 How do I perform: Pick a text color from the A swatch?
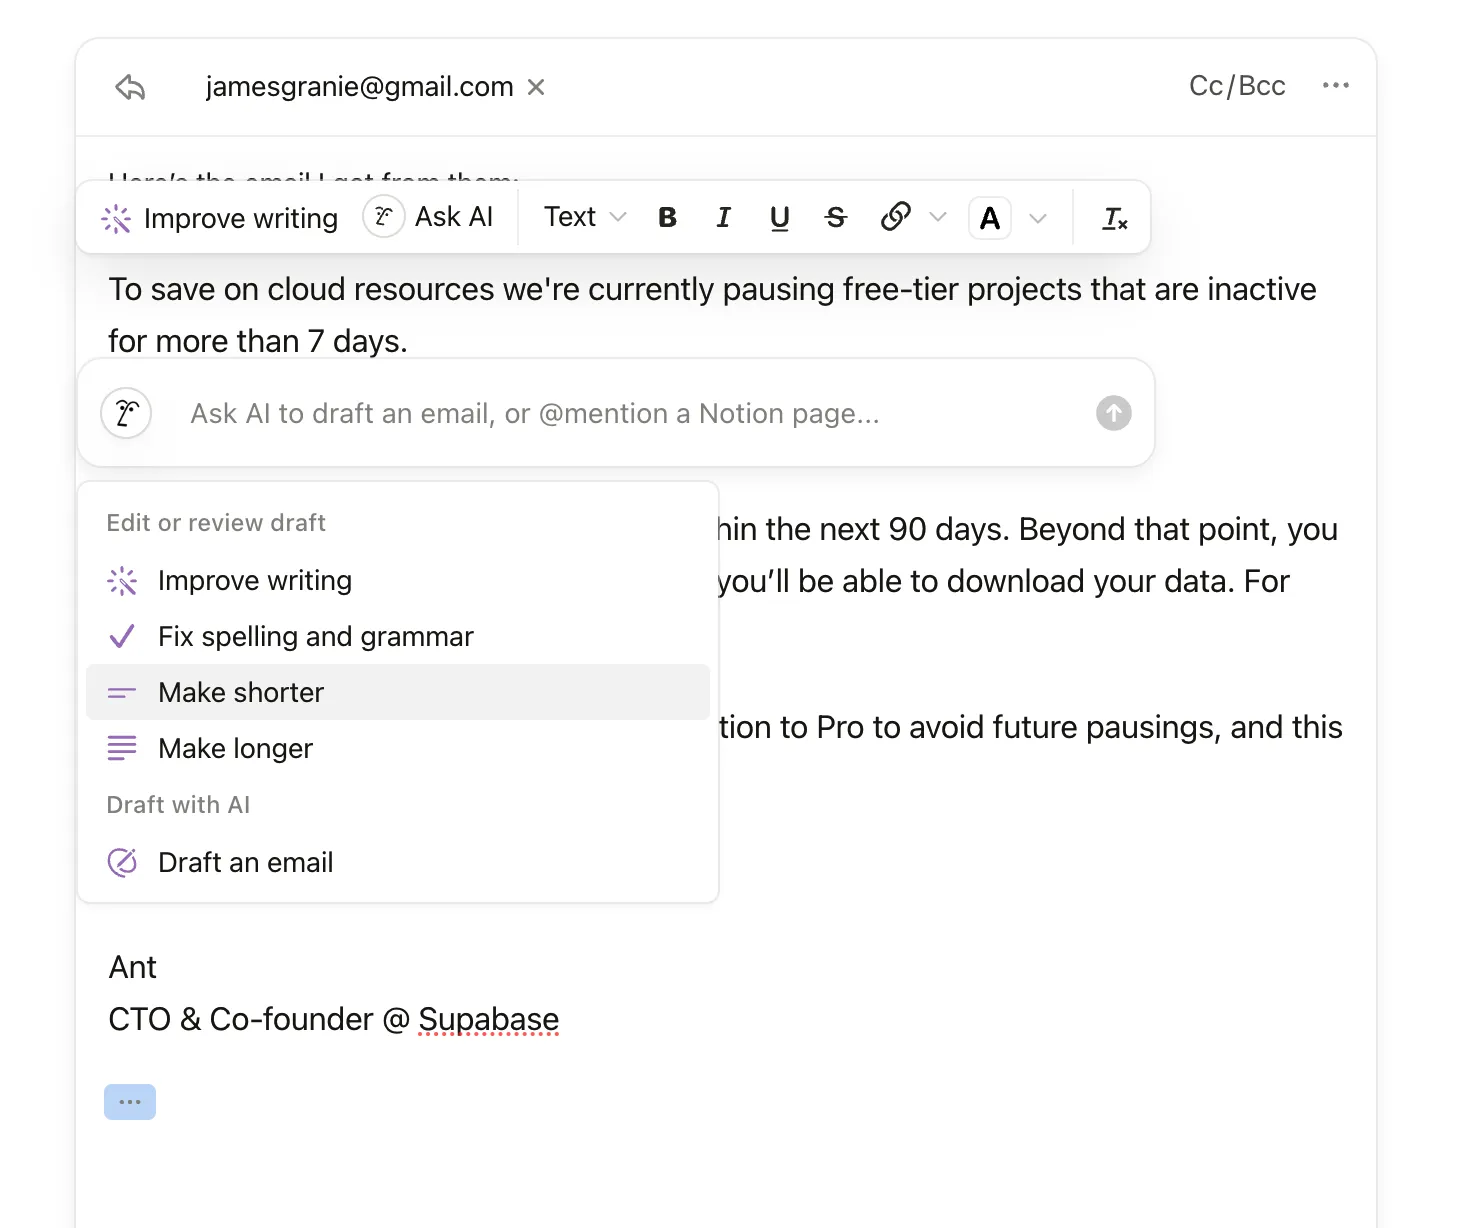989,217
